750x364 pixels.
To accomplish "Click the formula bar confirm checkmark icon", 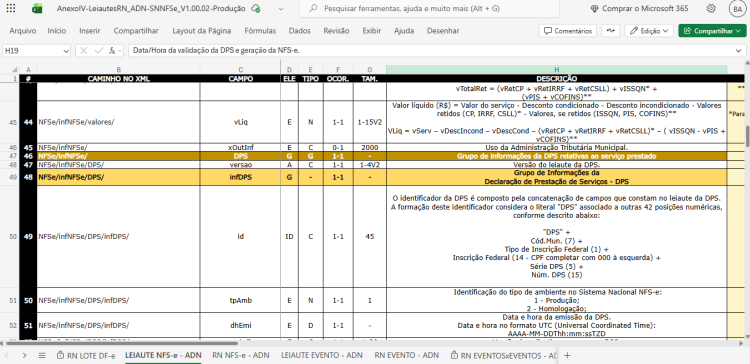I will [99, 50].
